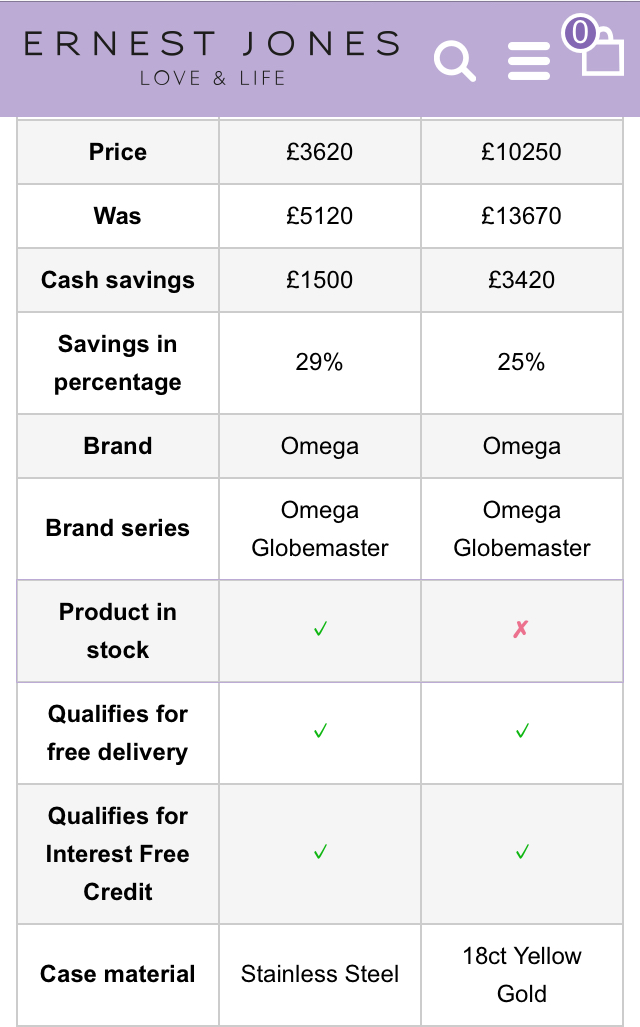The height and width of the screenshot is (1027, 640).
Task: Click second watch's free delivery tick
Action: 521,732
